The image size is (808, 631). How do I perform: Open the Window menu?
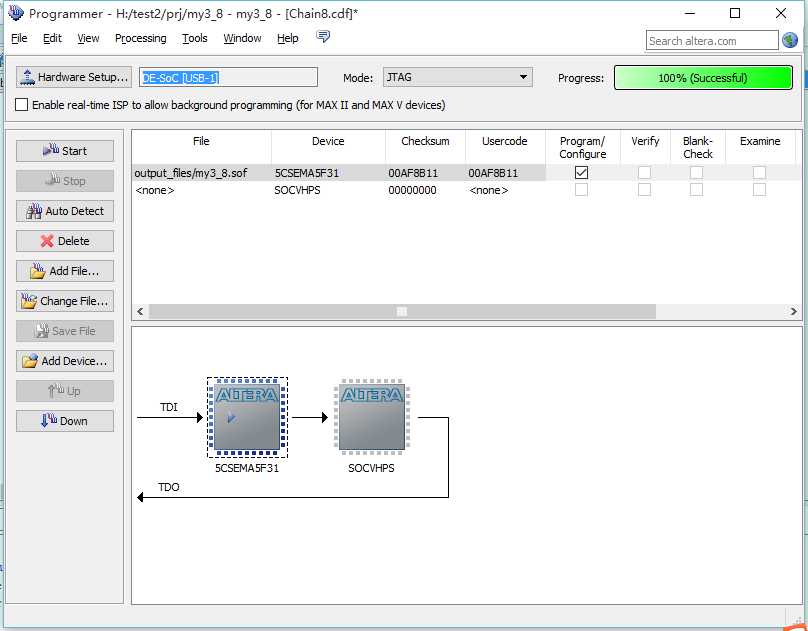(x=242, y=38)
